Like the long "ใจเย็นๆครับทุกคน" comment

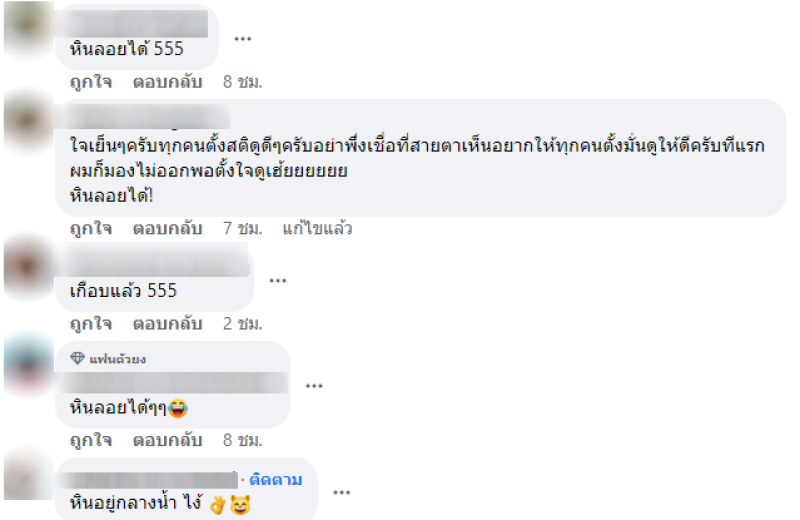pos(91,228)
